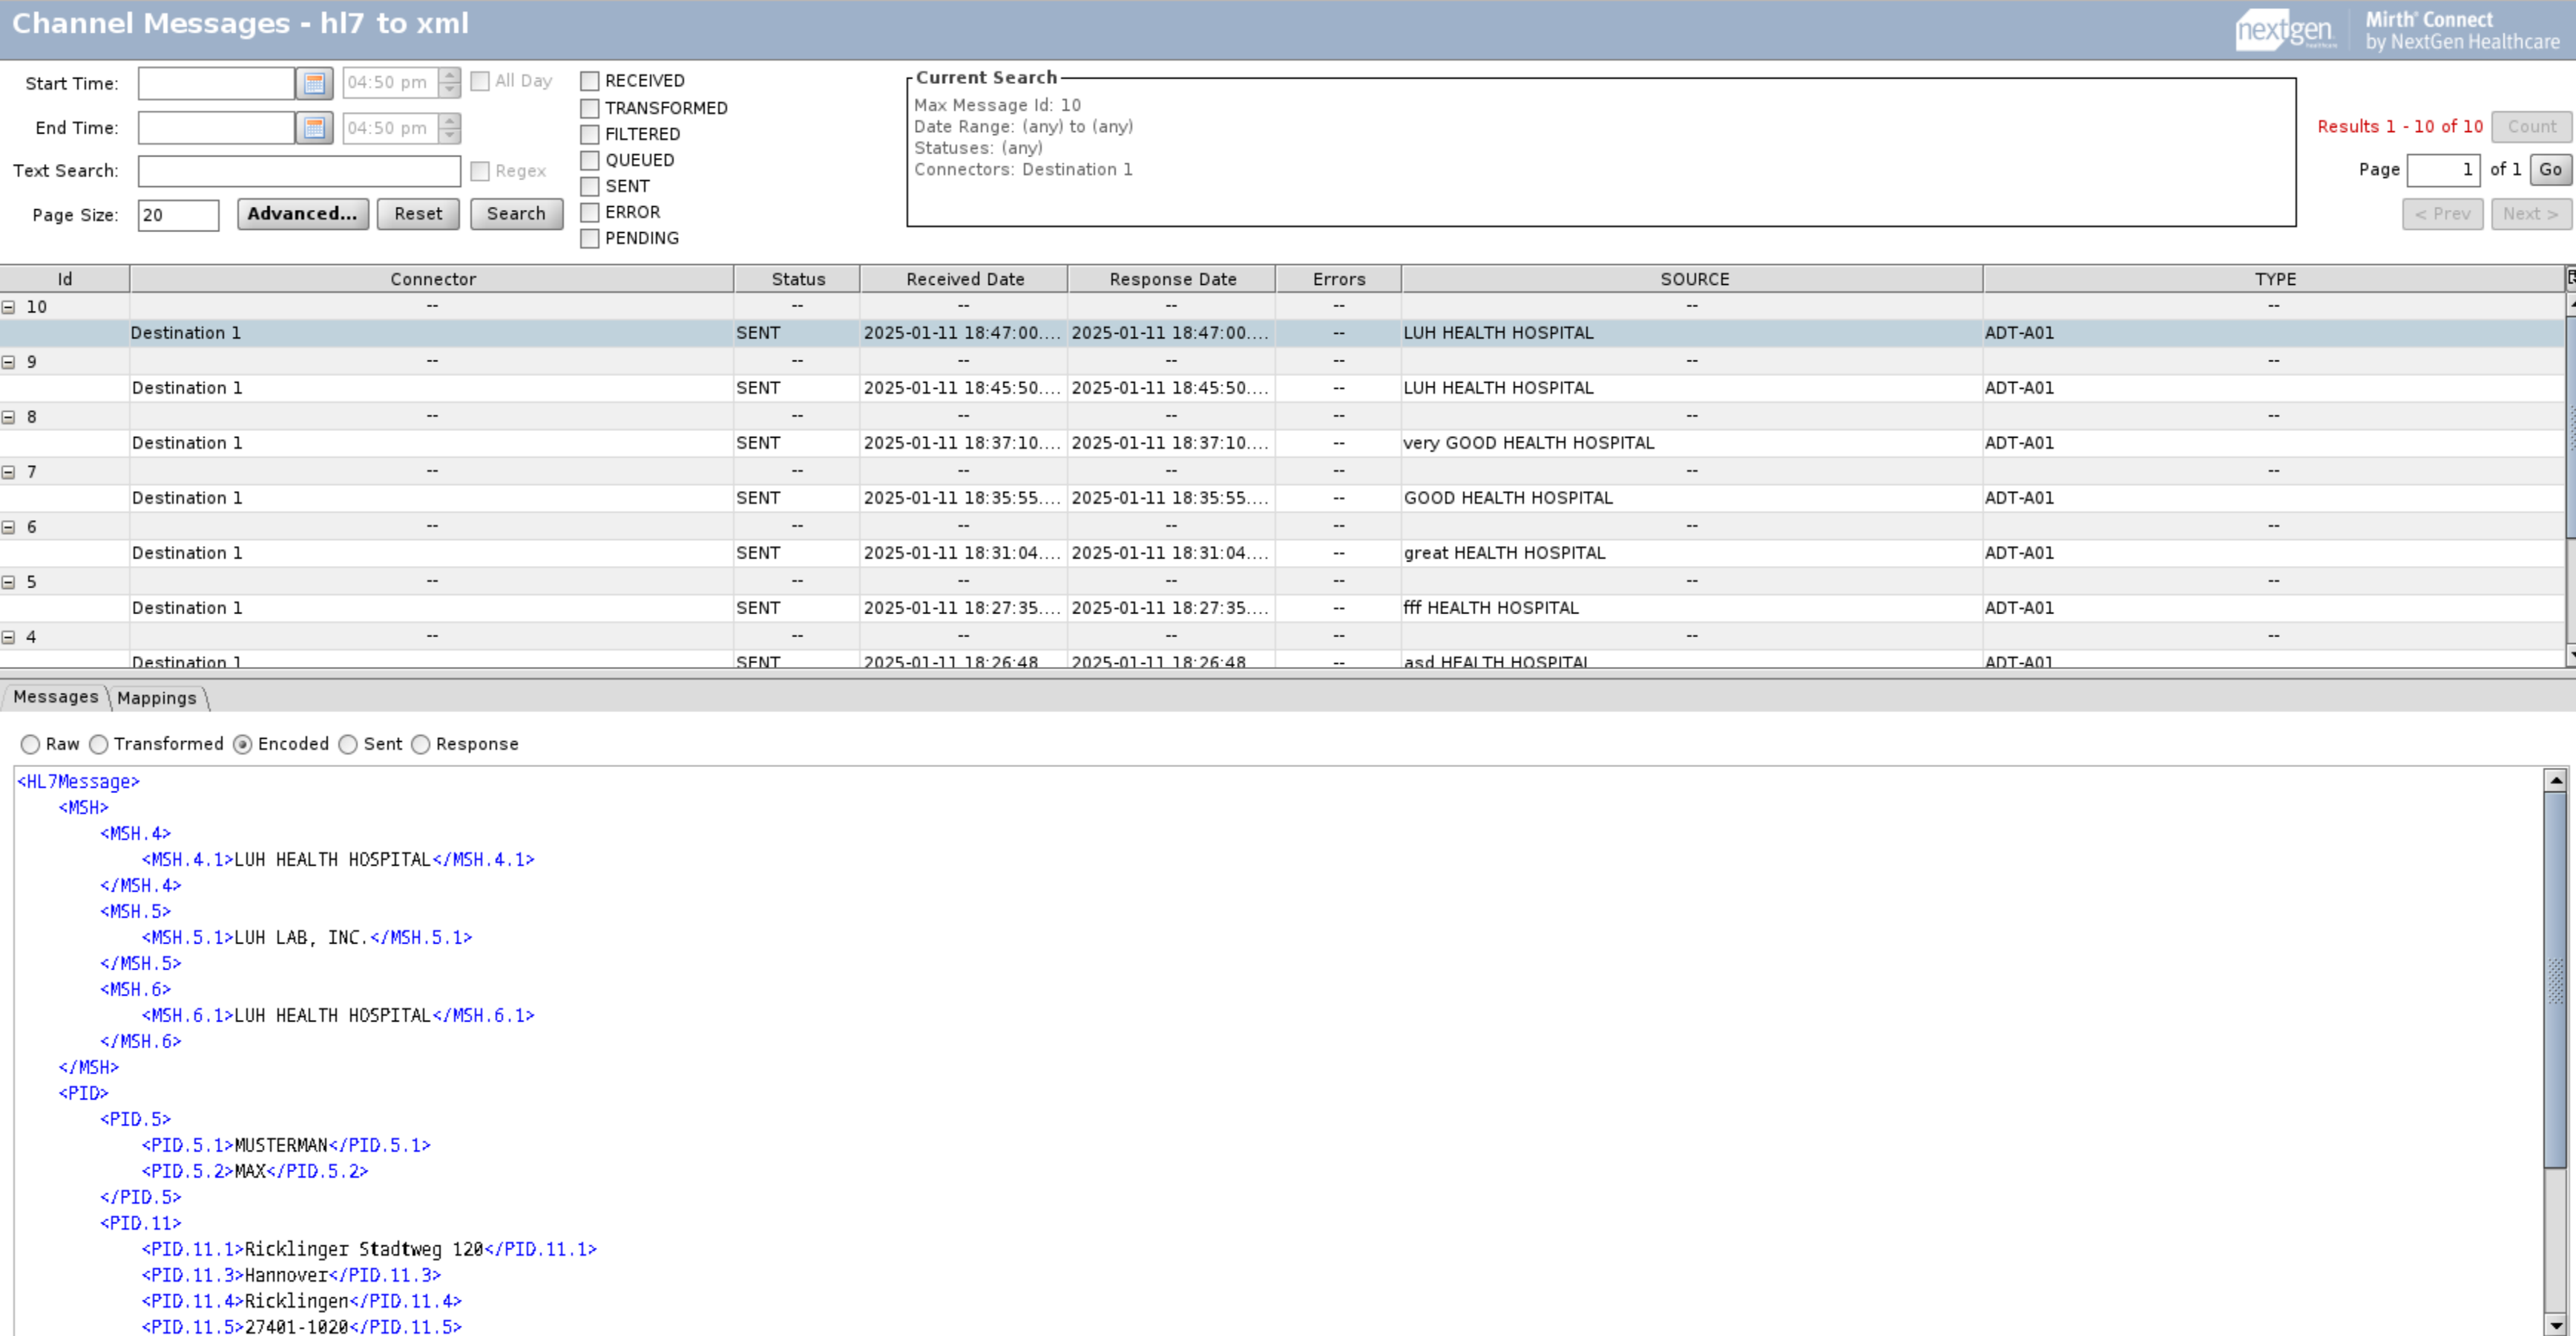Viewport: 2576px width, 1336px height.
Task: Collapse message 5 tree node
Action: (9, 582)
